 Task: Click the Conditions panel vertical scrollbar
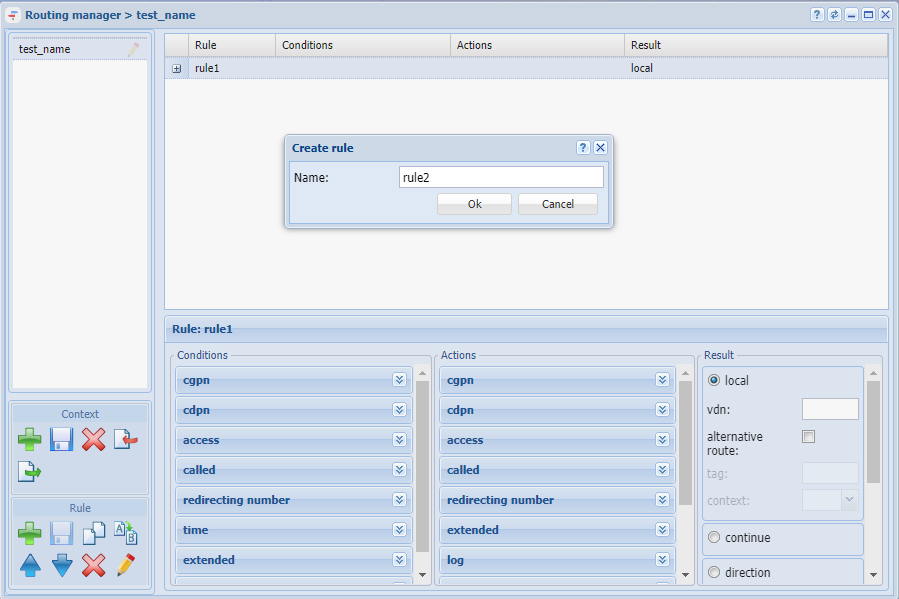(423, 466)
